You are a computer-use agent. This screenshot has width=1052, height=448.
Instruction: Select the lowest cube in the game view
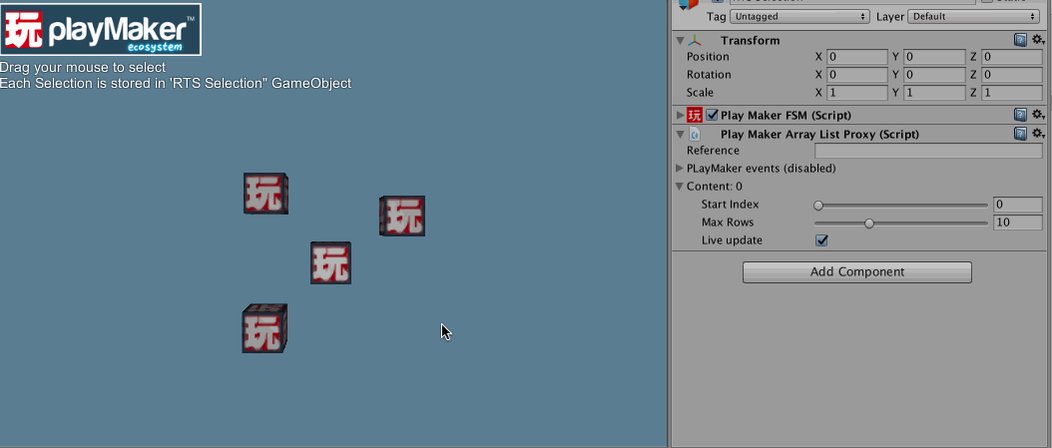tap(264, 329)
